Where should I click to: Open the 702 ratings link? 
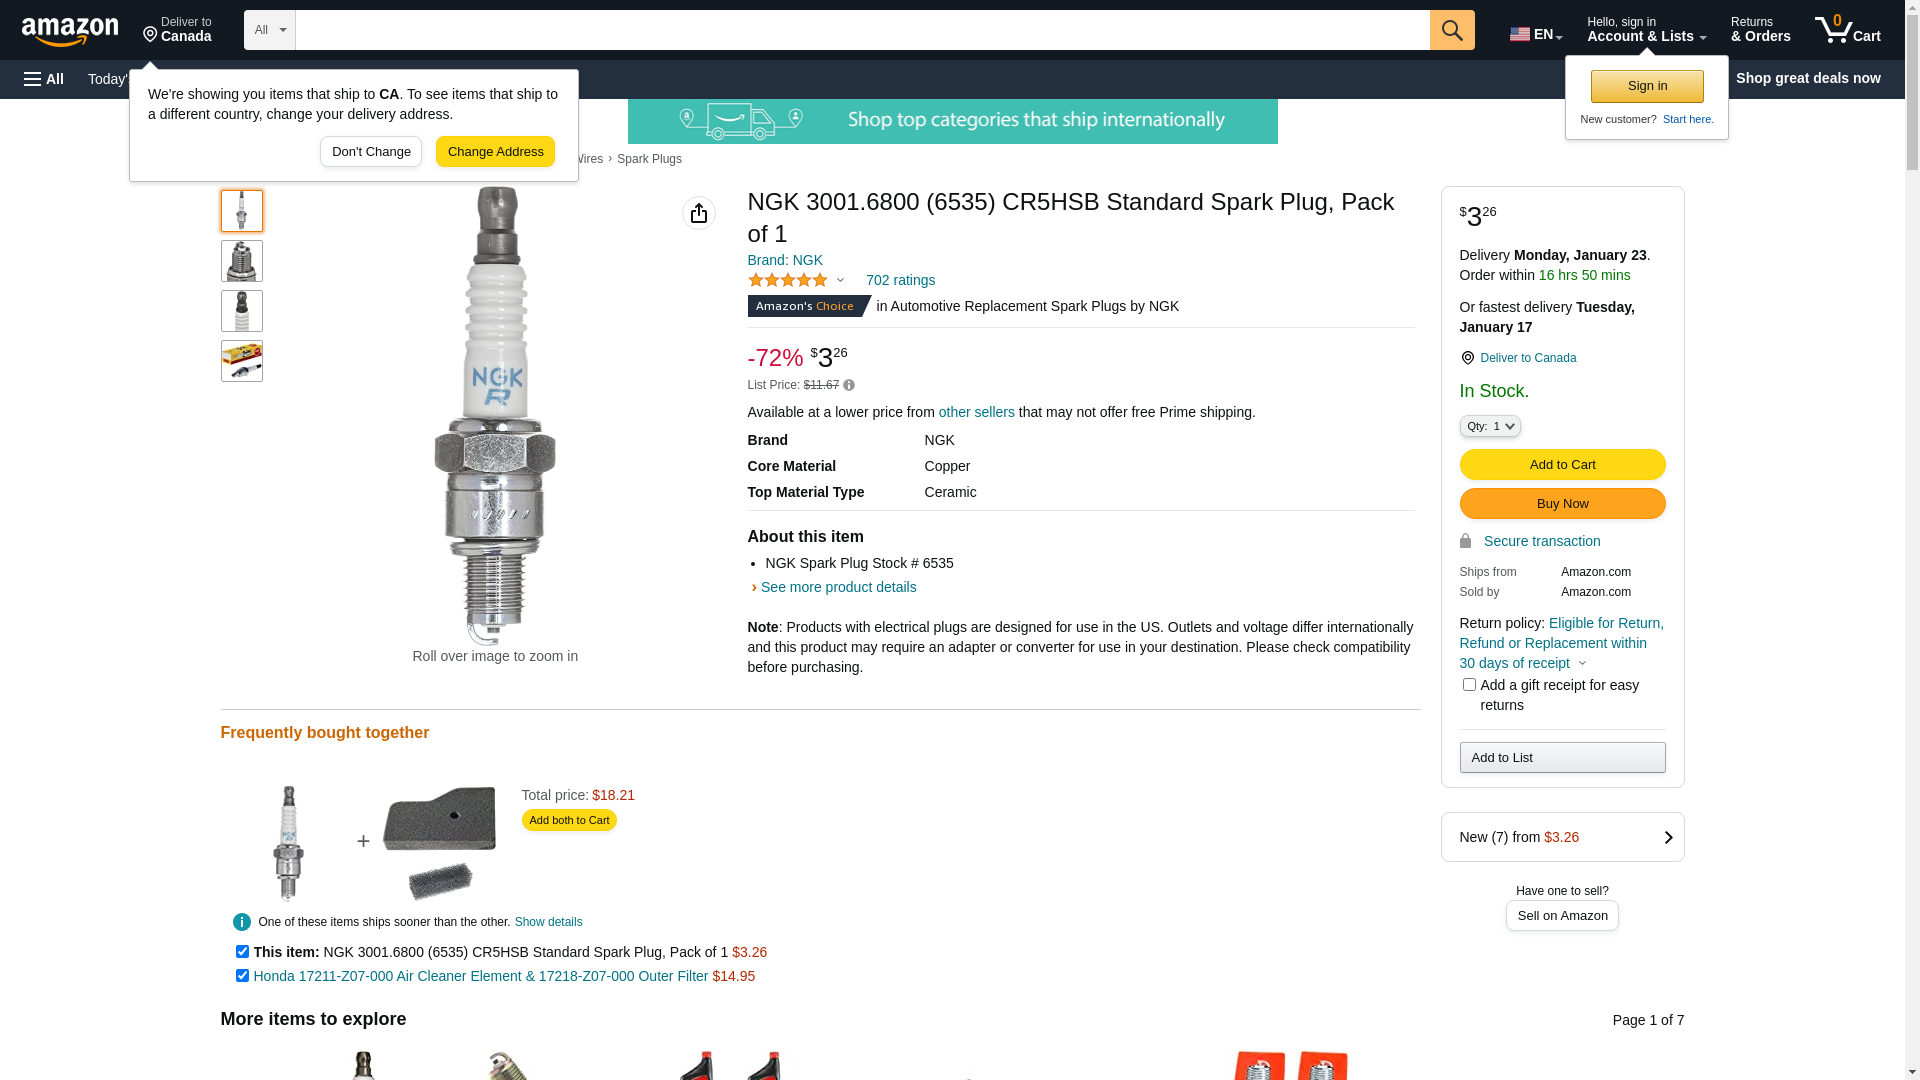coord(900,280)
